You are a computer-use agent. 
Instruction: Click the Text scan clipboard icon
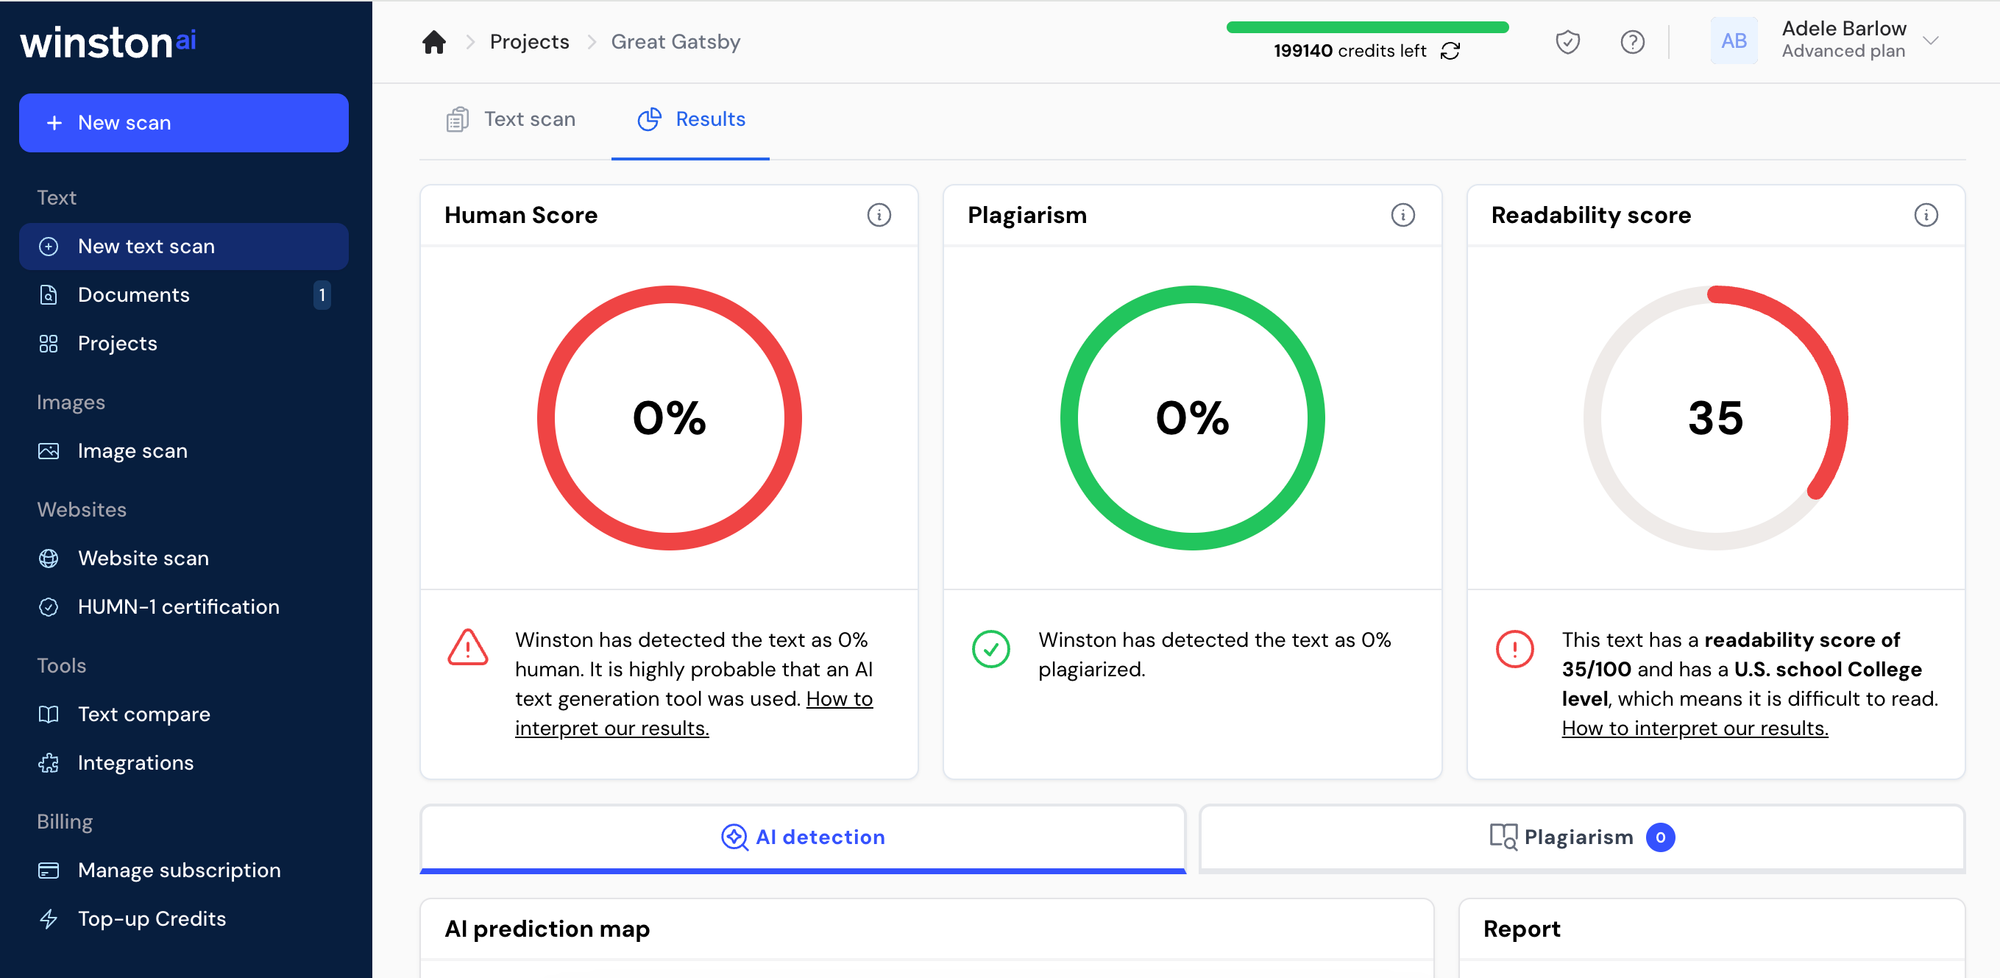[457, 120]
